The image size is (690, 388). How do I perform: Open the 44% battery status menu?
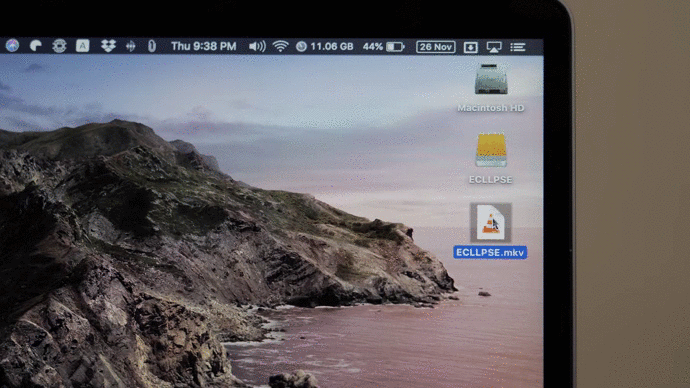tap(383, 47)
